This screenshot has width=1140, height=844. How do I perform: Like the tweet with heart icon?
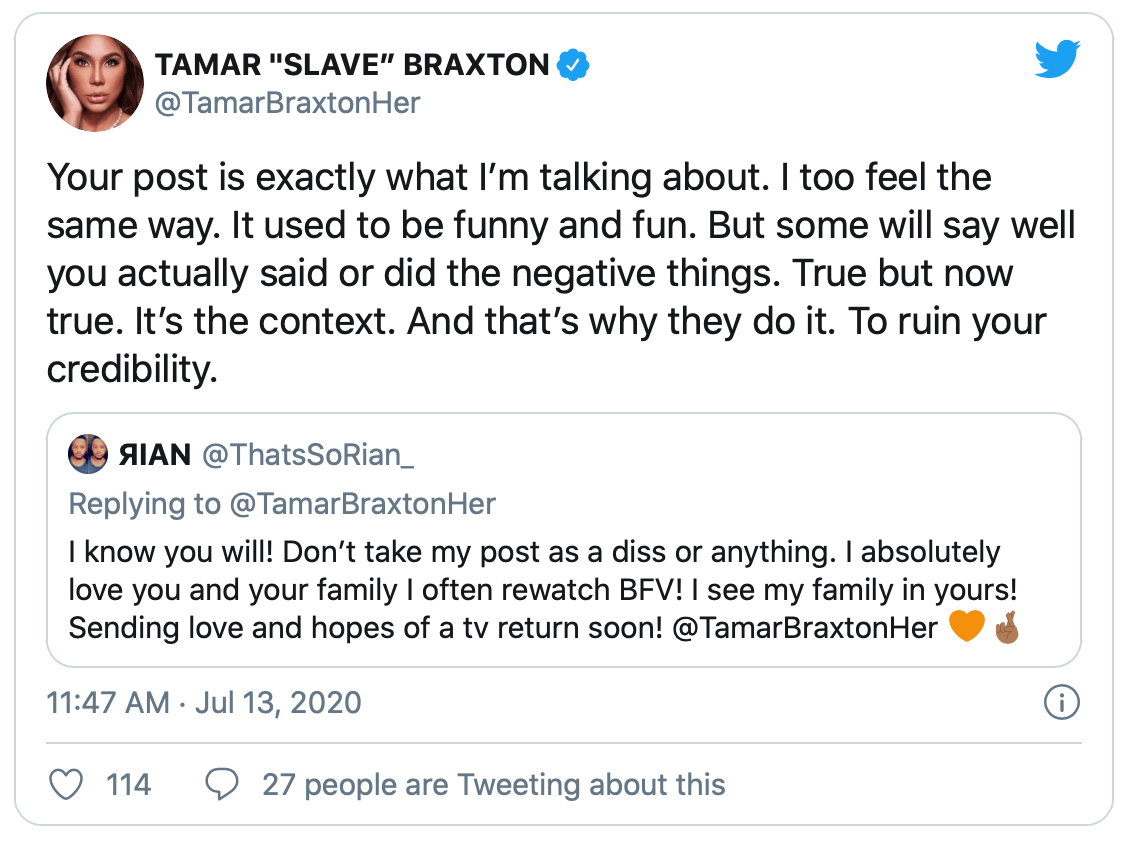(x=66, y=784)
